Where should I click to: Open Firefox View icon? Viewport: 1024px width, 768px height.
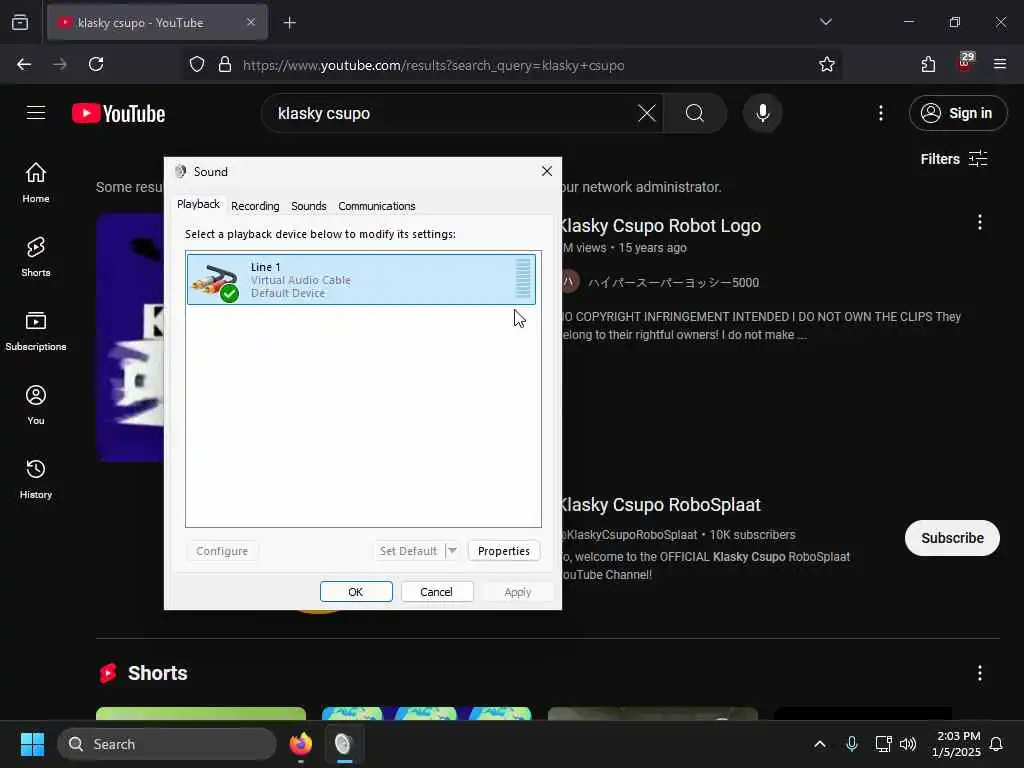pyautogui.click(x=20, y=23)
